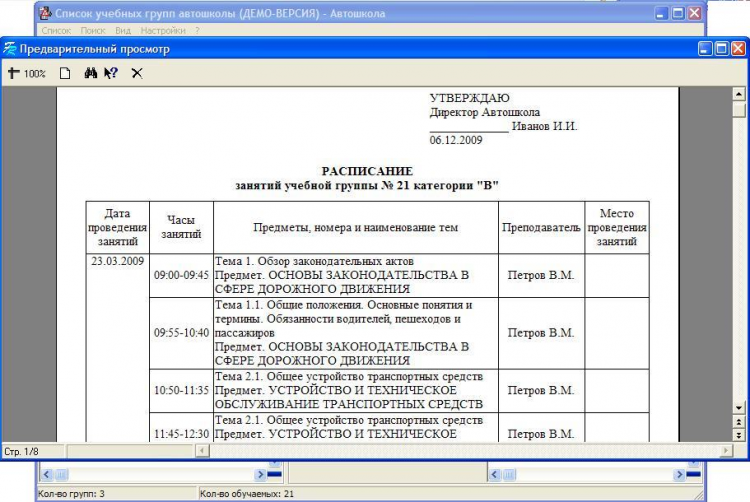The width and height of the screenshot is (750, 502).
Task: Open the ? help menu in the background window
Action: 197,31
